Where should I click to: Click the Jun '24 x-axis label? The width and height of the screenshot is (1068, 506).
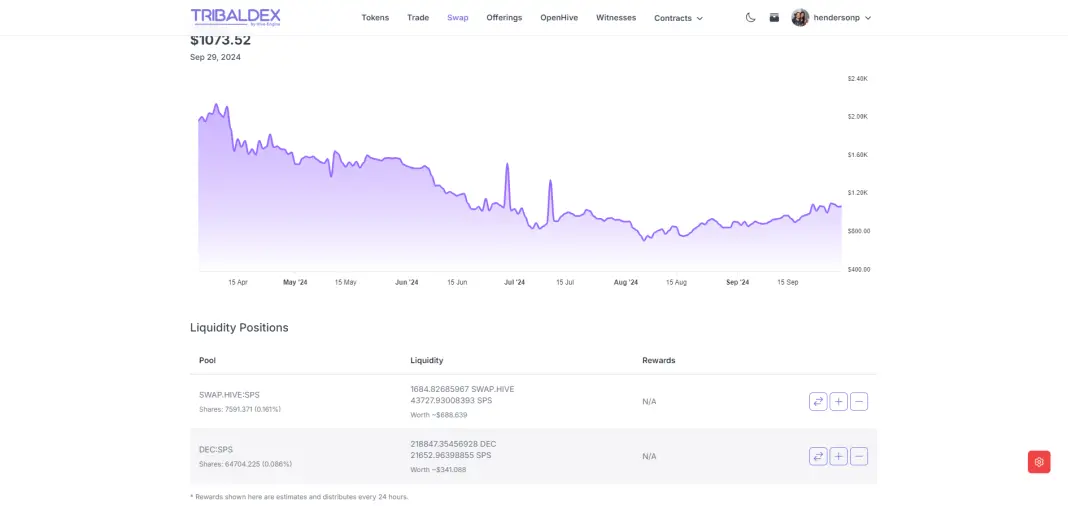pos(407,282)
